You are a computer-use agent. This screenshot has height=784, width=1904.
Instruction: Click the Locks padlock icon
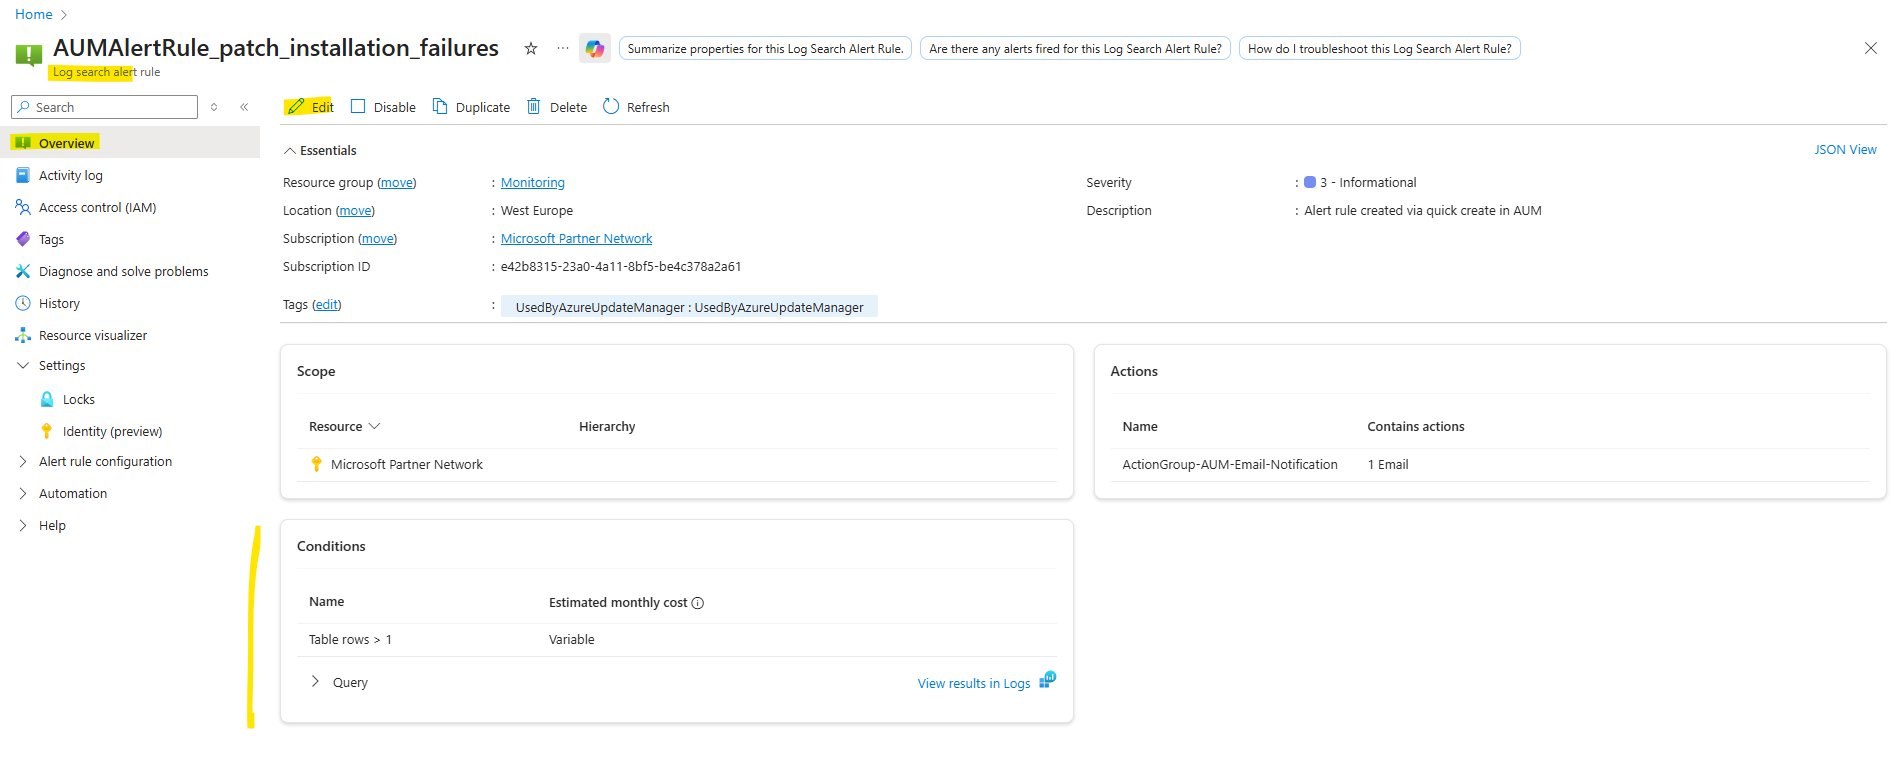(x=47, y=399)
